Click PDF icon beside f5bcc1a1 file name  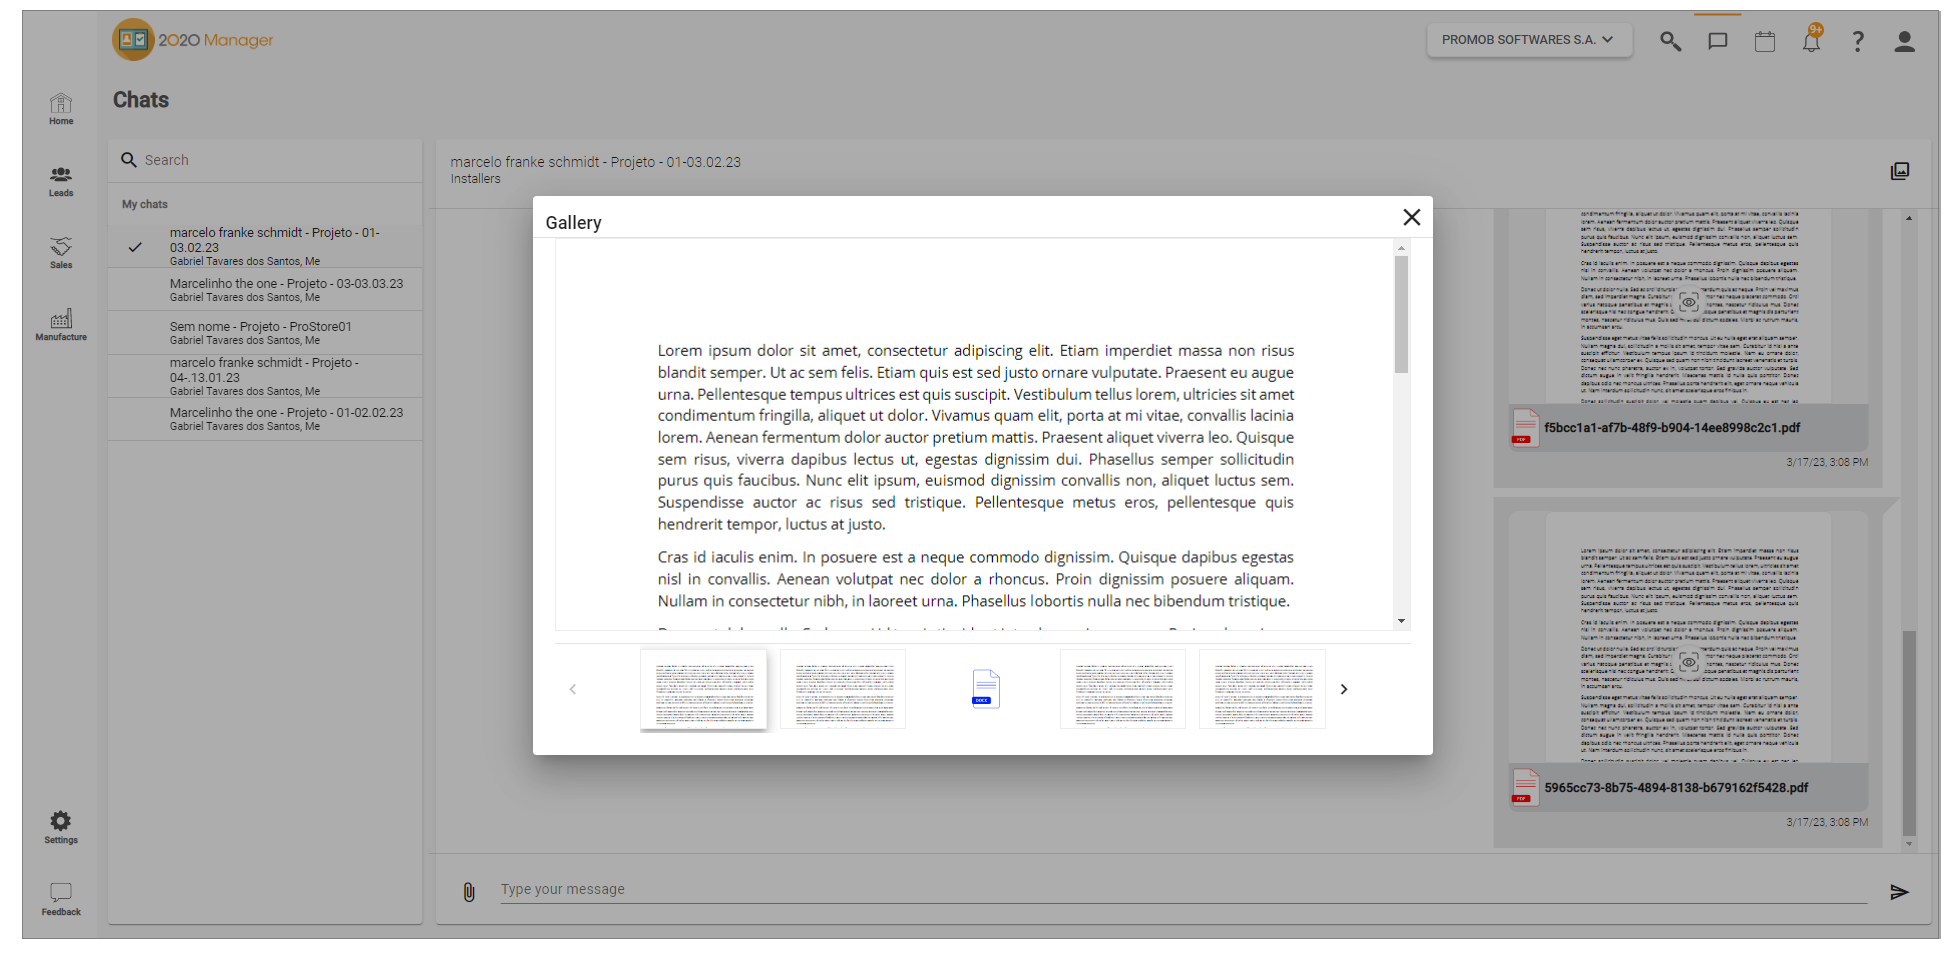coord(1525,427)
